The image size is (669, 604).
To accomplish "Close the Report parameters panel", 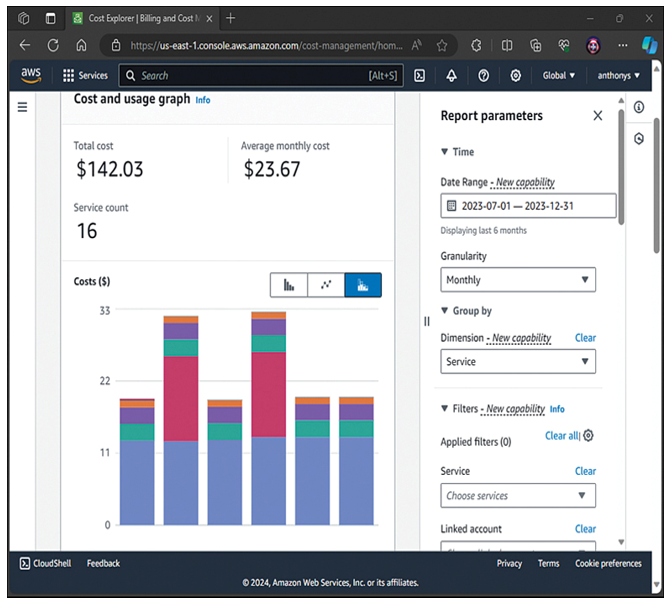I will pyautogui.click(x=598, y=116).
